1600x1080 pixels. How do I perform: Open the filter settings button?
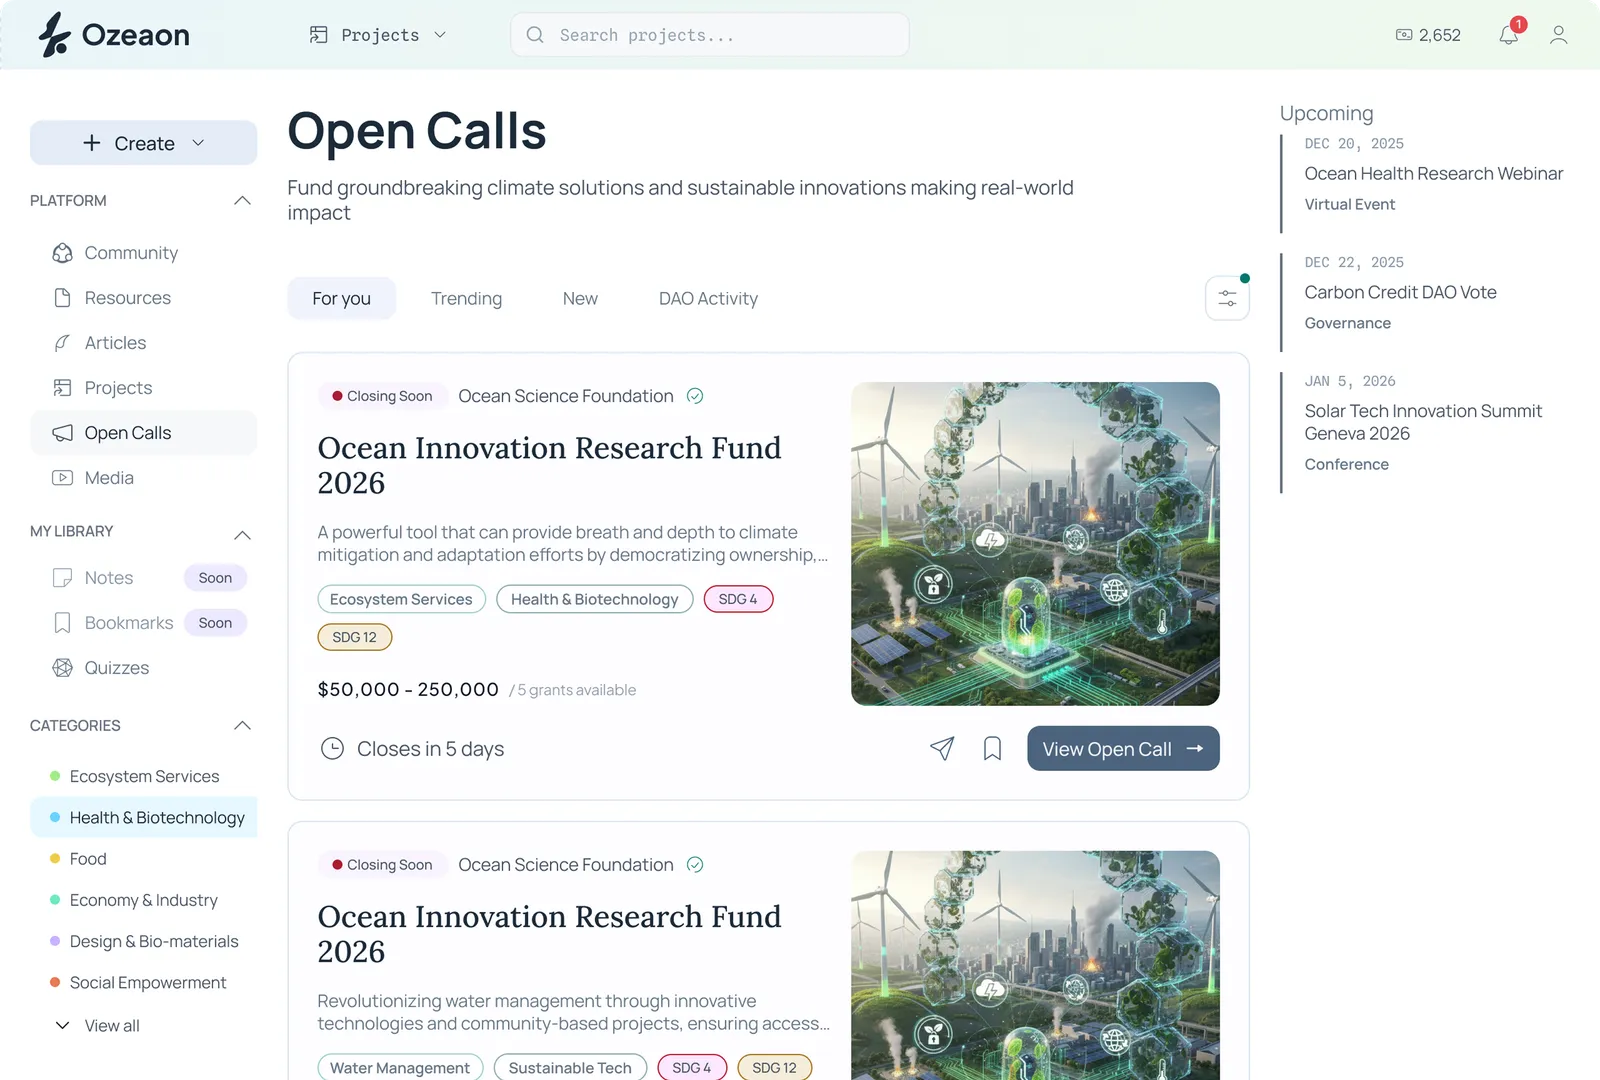coord(1227,298)
